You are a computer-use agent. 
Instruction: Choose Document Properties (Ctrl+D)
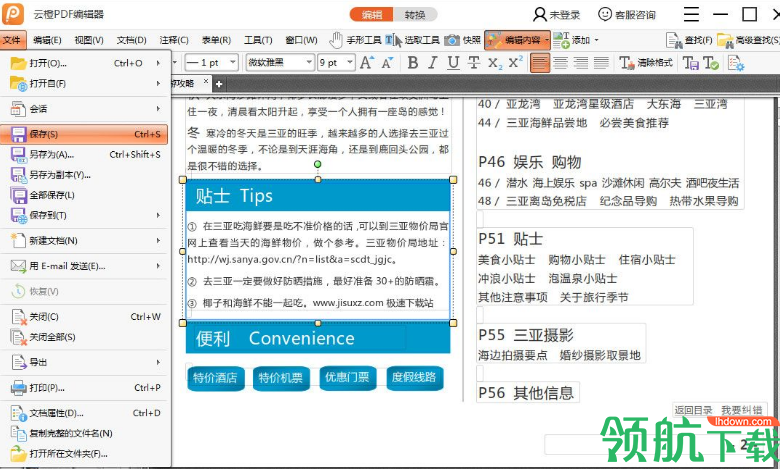coord(85,413)
